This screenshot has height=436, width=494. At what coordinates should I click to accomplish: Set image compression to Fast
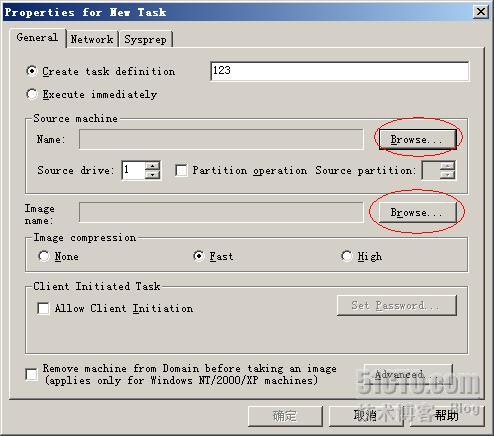[199, 256]
